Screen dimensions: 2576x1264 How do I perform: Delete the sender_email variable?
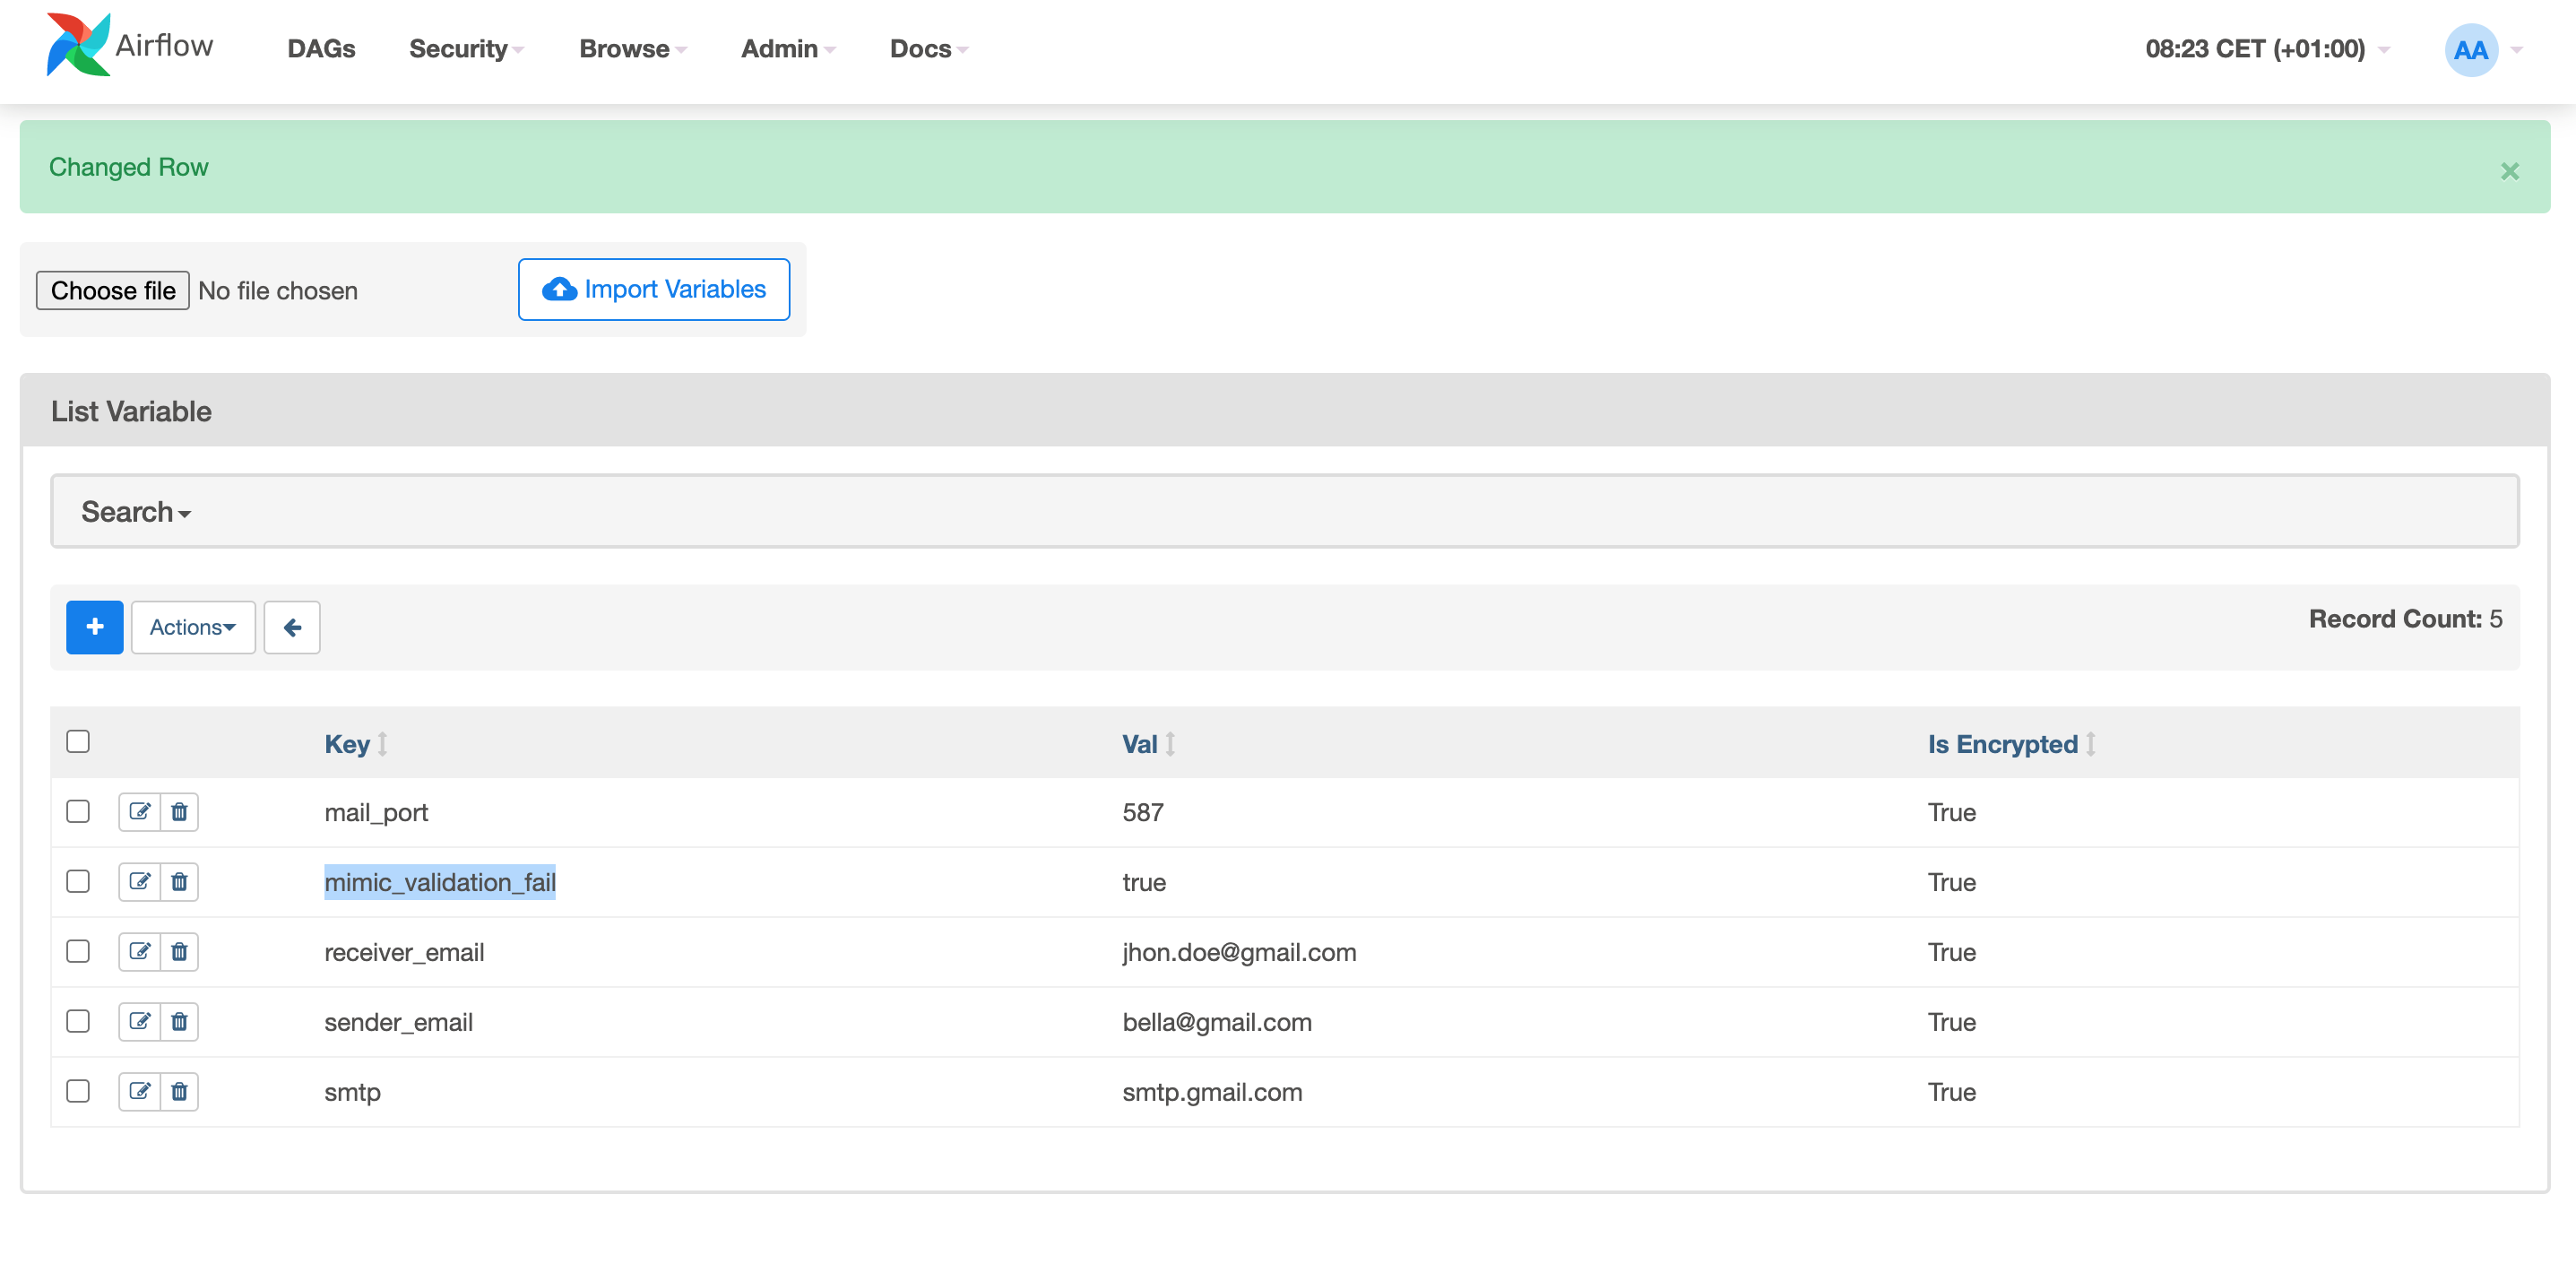pyautogui.click(x=179, y=1022)
